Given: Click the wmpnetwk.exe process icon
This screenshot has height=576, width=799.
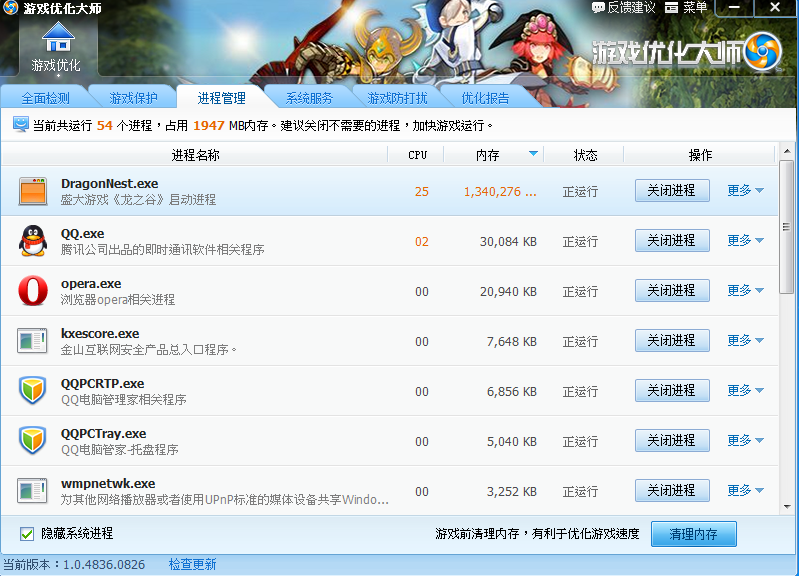Looking at the screenshot, I should [x=33, y=491].
